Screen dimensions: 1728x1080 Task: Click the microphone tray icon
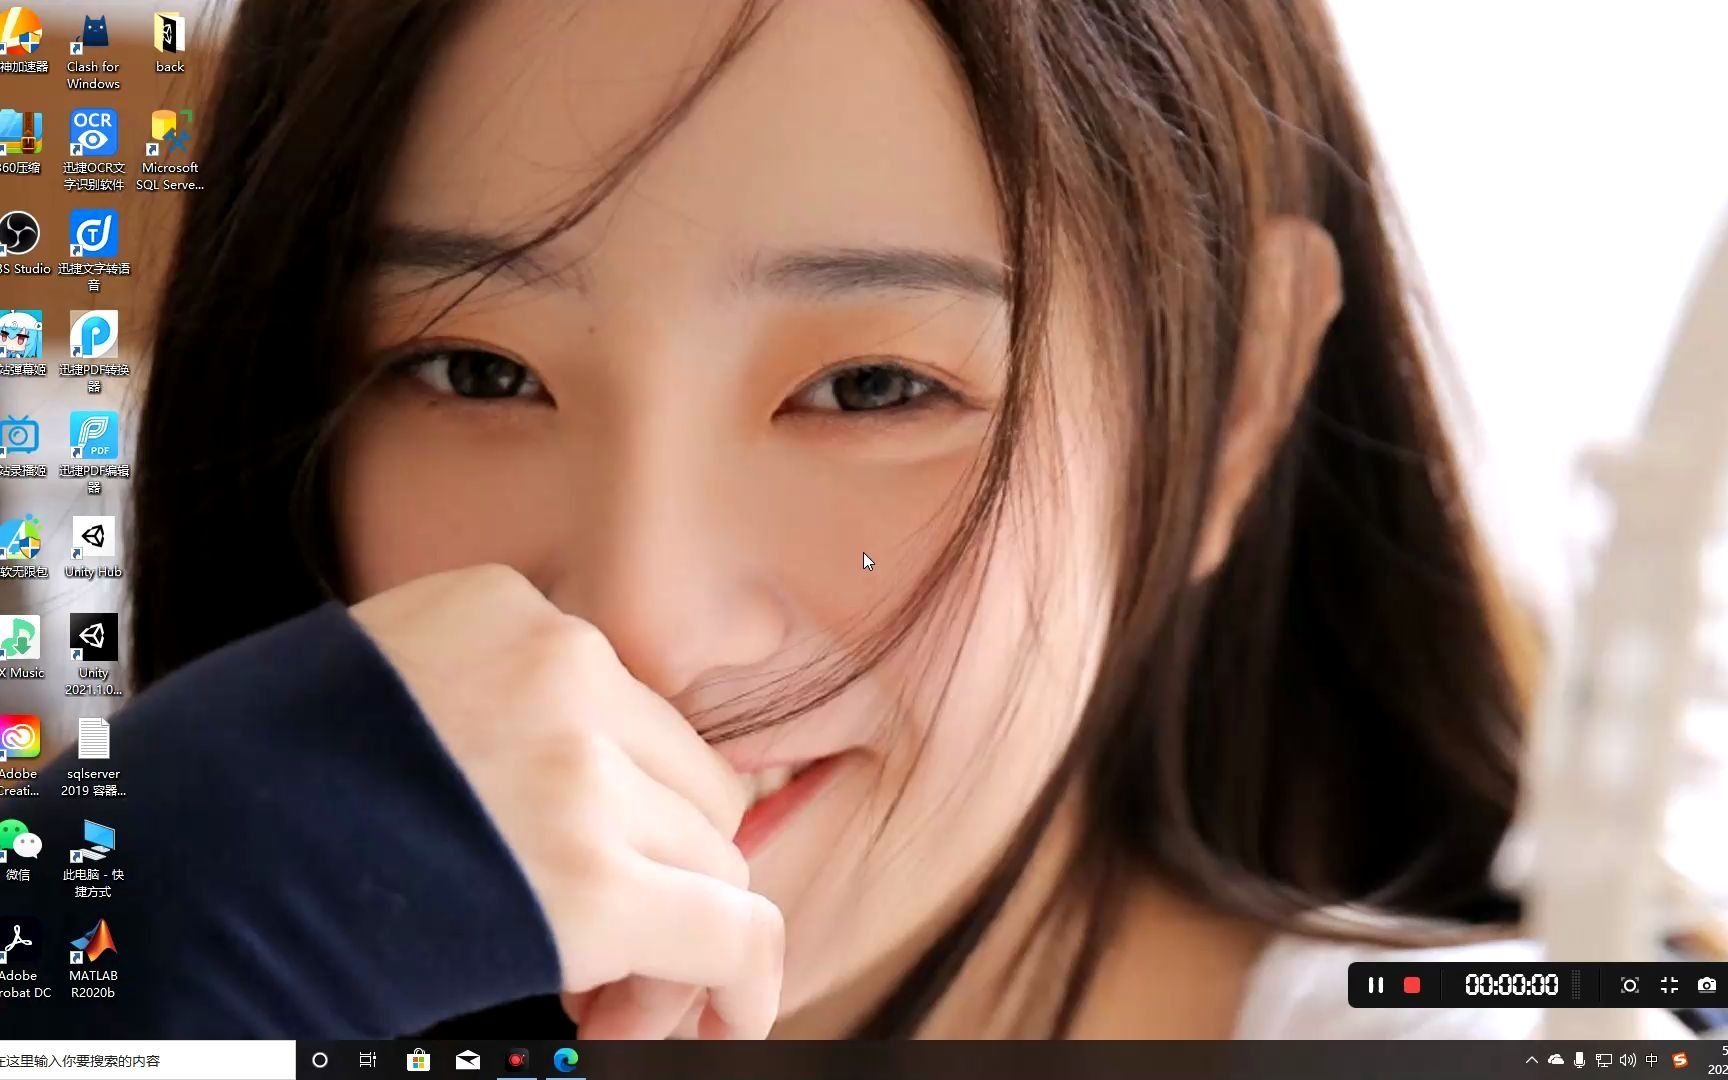coord(1579,1060)
